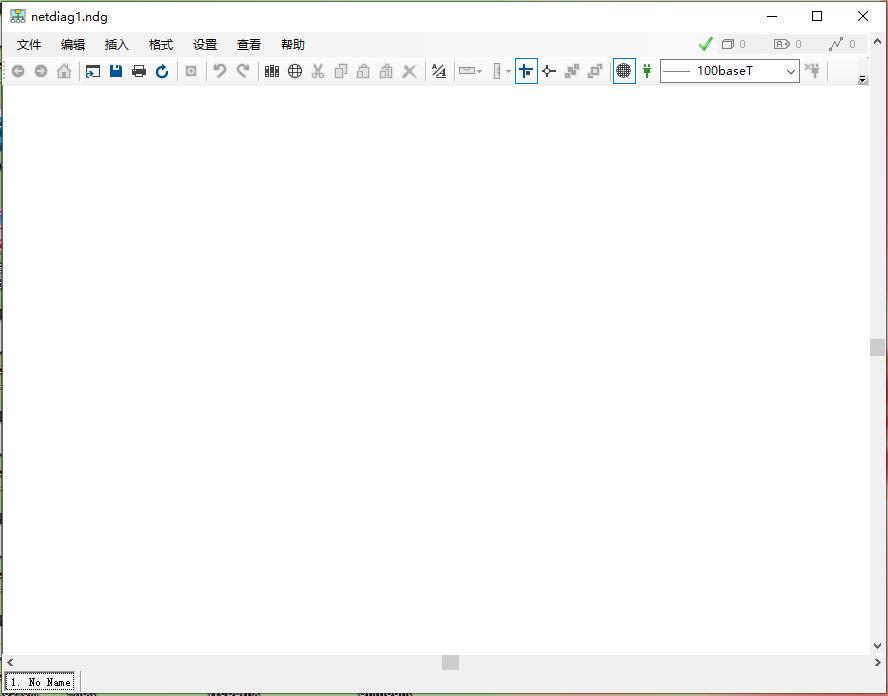Click the back navigation arrow icon
888x696 pixels.
(x=18, y=71)
